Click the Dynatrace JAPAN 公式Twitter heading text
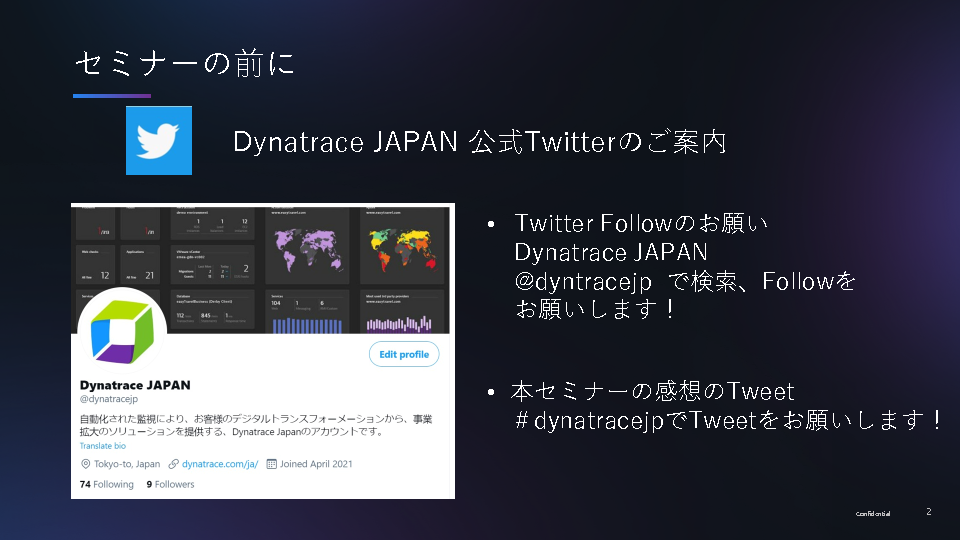Image resolution: width=960 pixels, height=540 pixels. 479,142
